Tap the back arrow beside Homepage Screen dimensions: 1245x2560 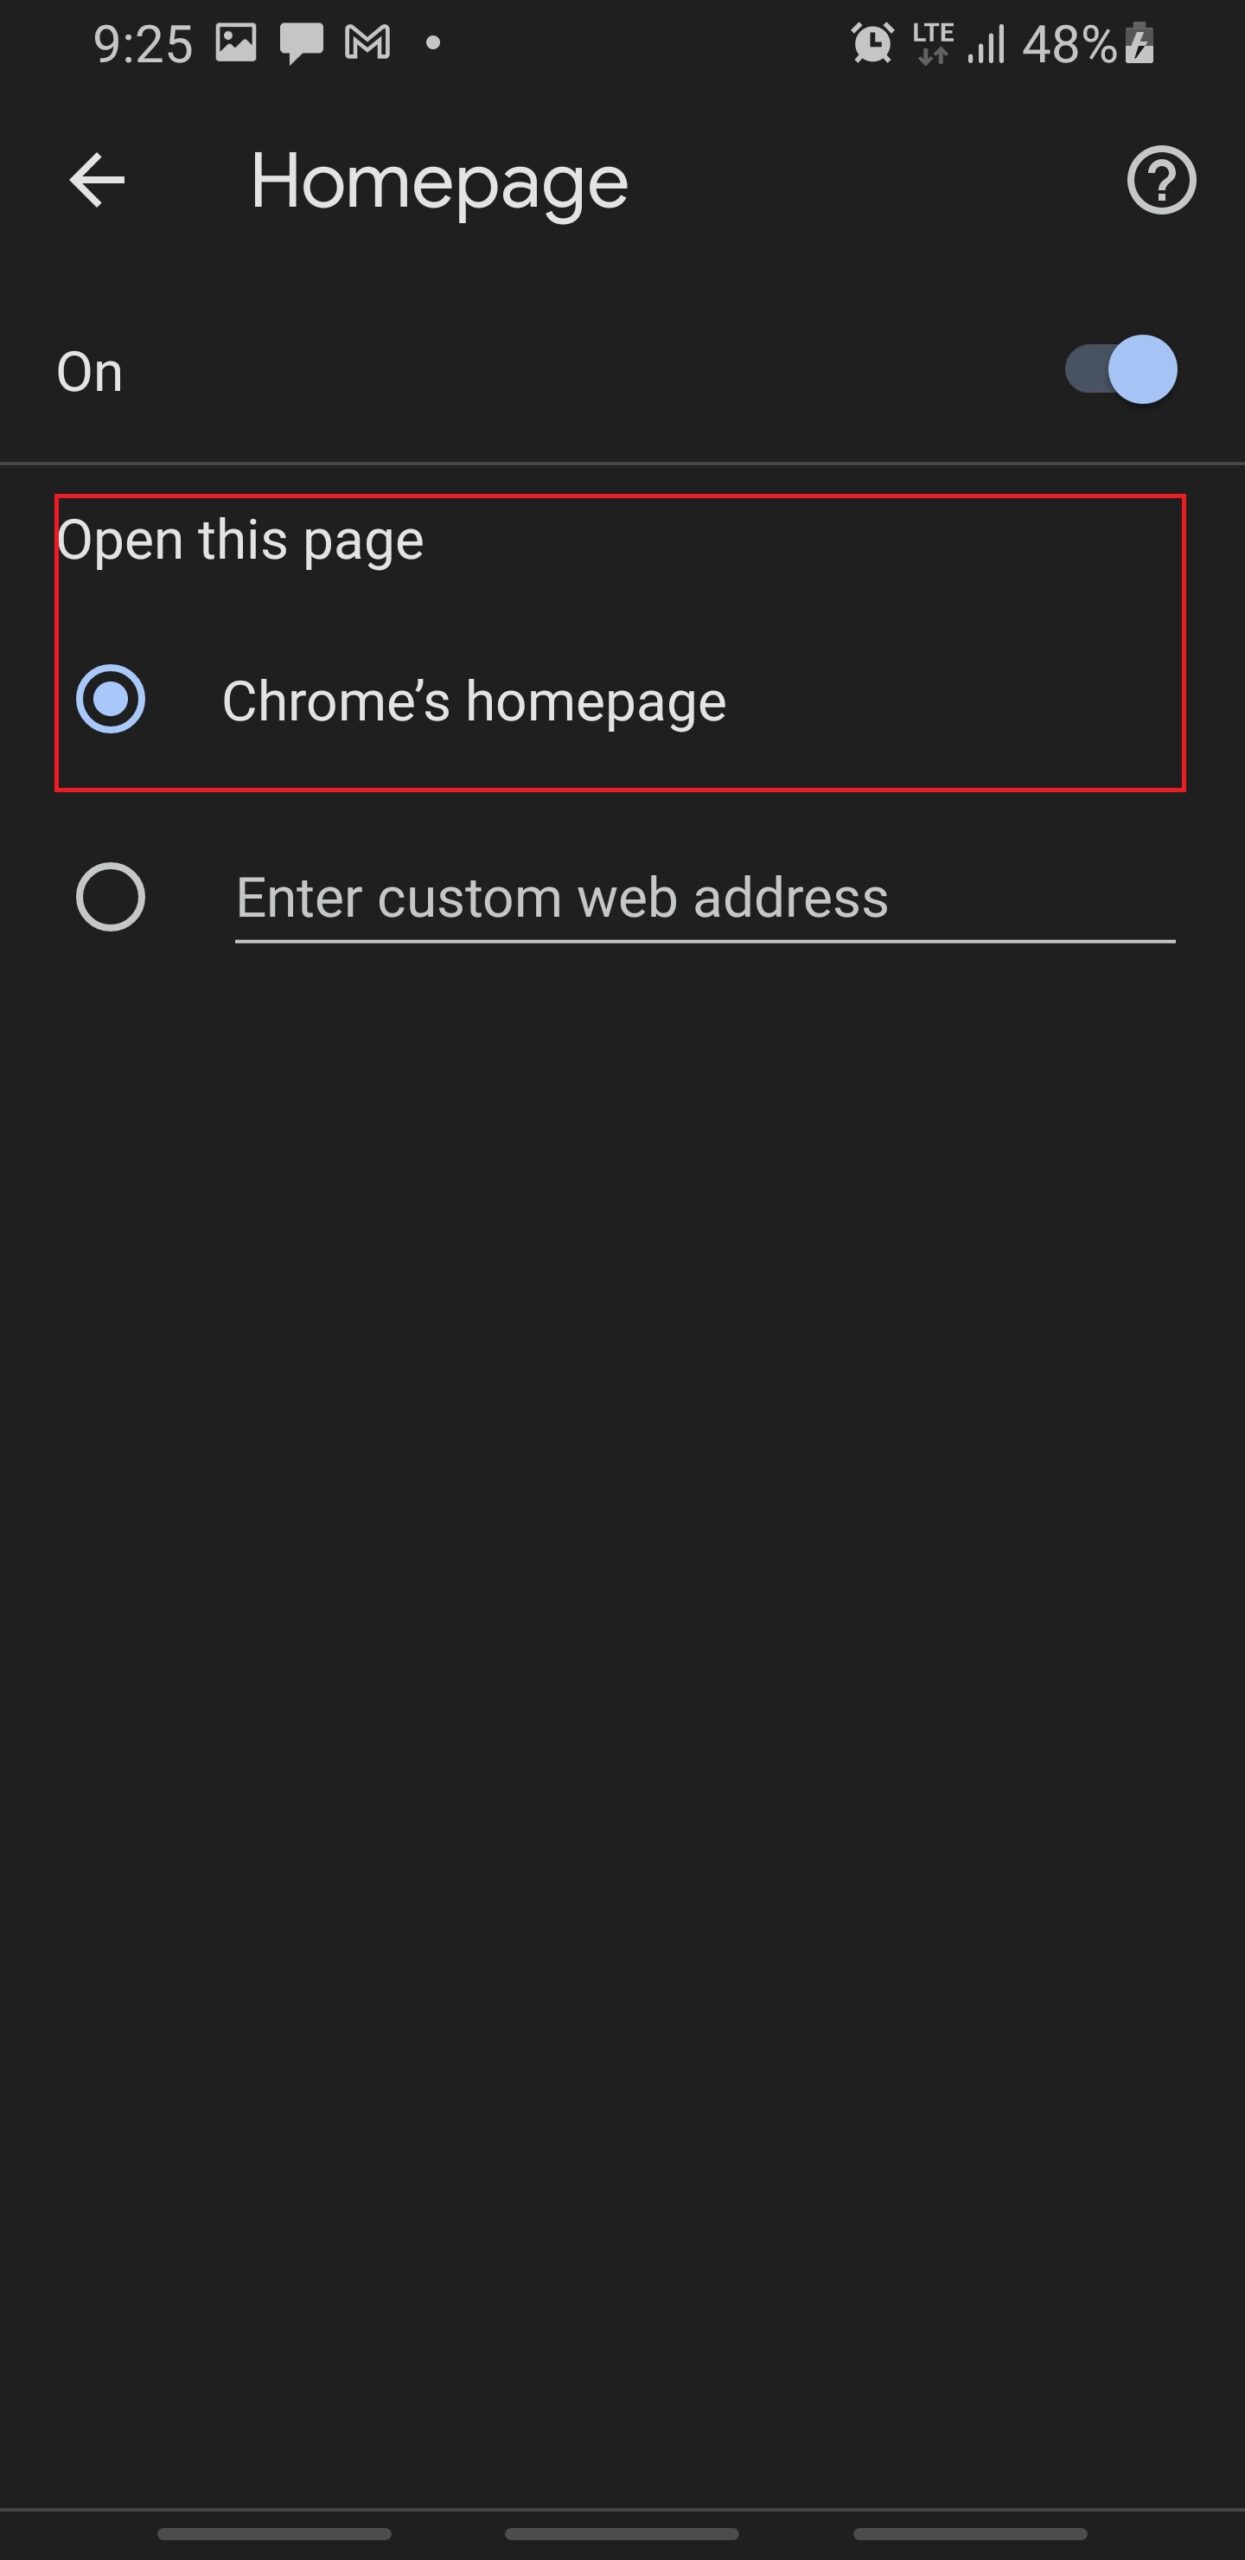(97, 181)
